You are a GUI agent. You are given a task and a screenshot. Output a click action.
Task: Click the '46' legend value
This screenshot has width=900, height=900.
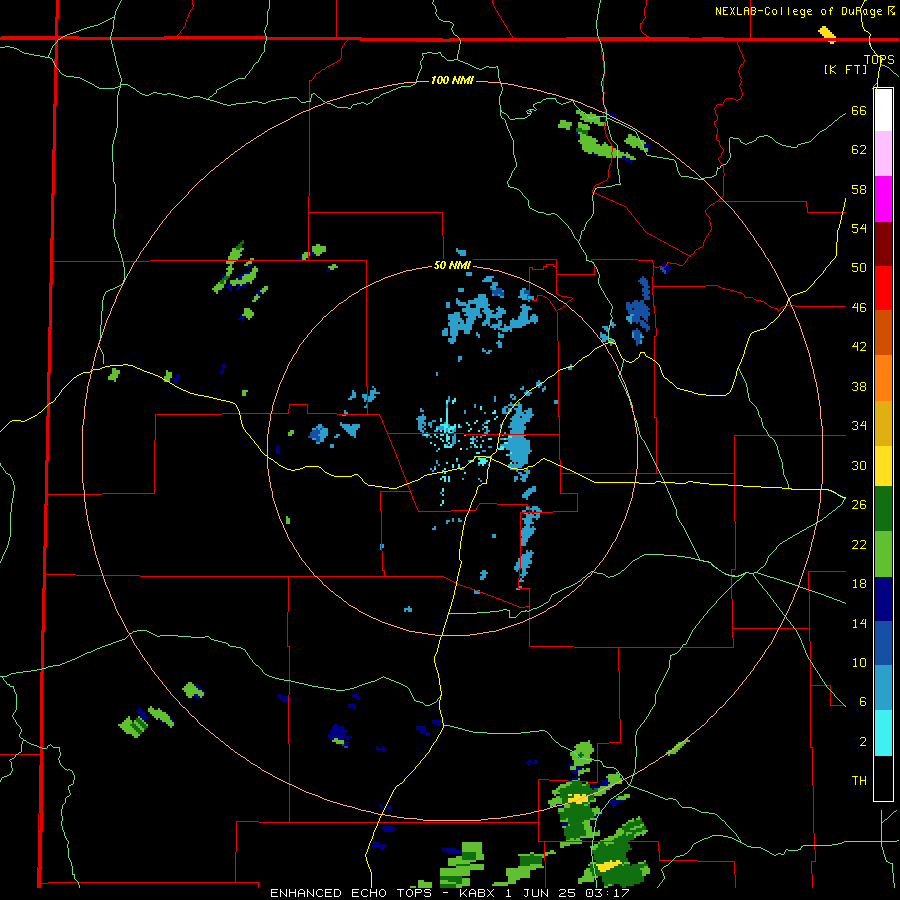(859, 307)
